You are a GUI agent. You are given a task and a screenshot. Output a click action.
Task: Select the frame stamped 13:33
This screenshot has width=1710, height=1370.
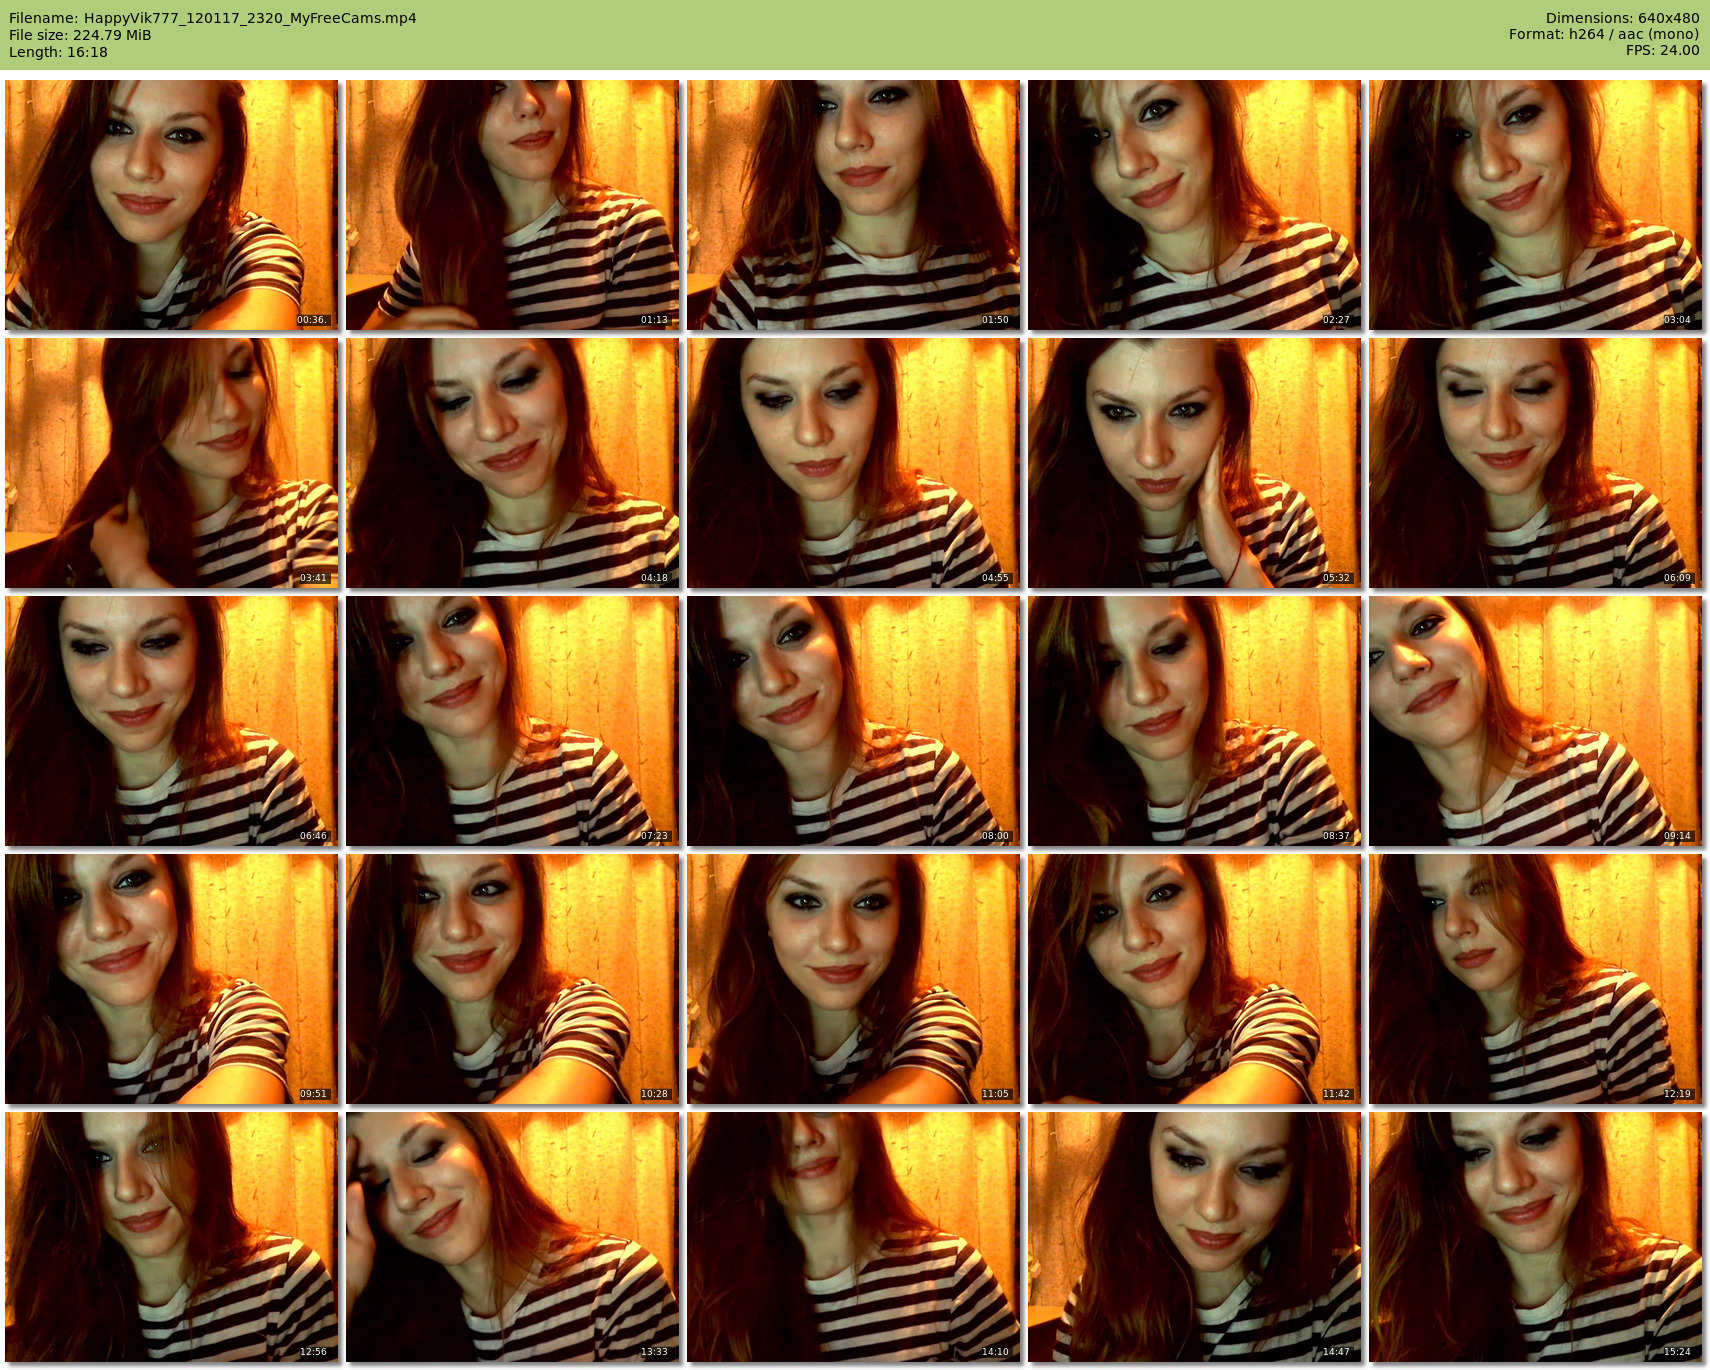[x=513, y=1237]
